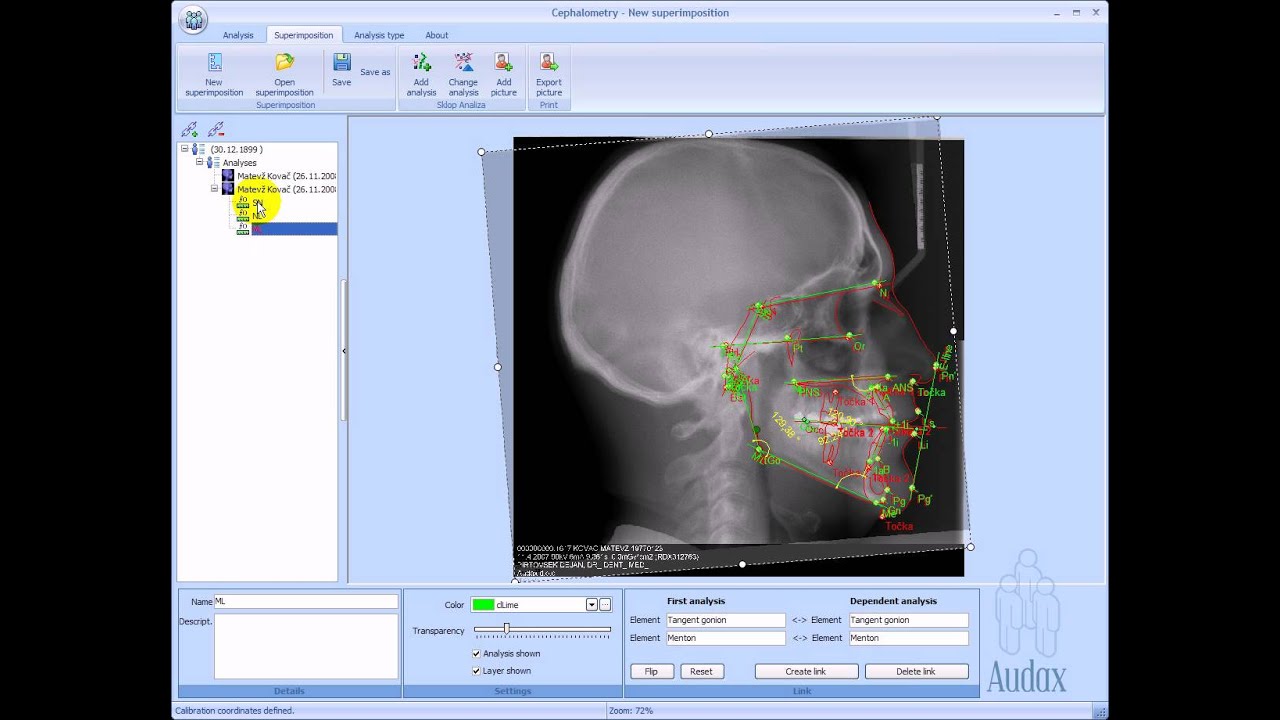This screenshot has height=720, width=1280.
Task: Click the 'Dependent analysis' heading text
Action: tap(893, 601)
